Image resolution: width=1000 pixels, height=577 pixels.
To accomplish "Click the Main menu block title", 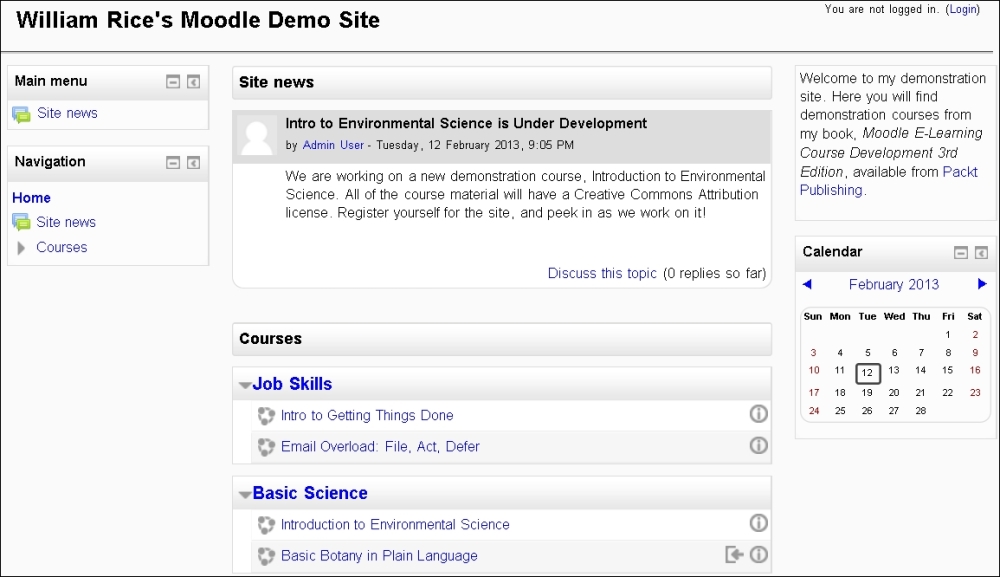I will (x=51, y=81).
